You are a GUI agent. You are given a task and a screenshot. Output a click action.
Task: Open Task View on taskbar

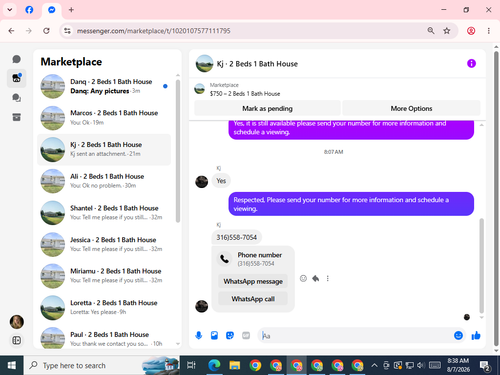click(191, 365)
